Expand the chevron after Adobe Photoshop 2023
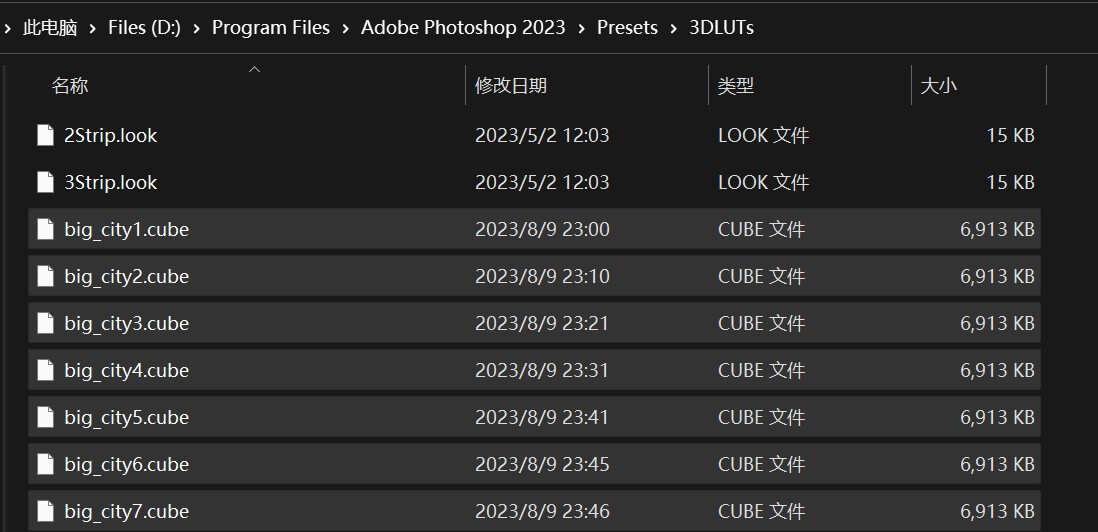The height and width of the screenshot is (532, 1098). tap(581, 28)
